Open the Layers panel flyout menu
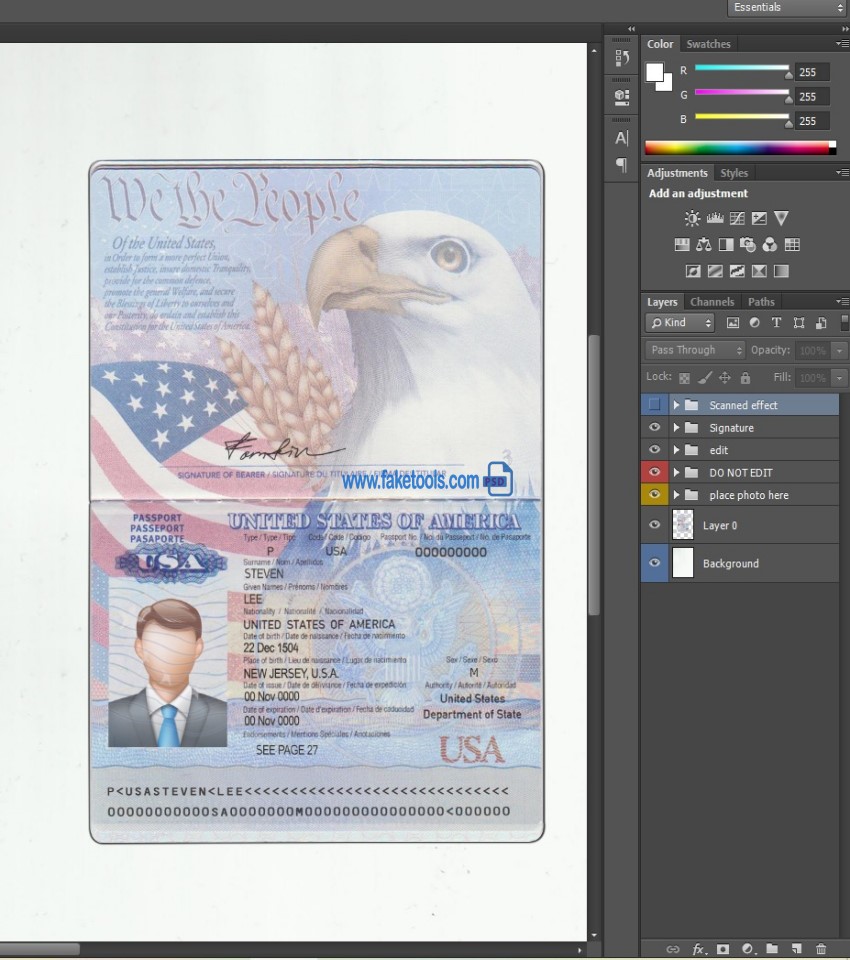This screenshot has height=960, width=850. pyautogui.click(x=843, y=301)
